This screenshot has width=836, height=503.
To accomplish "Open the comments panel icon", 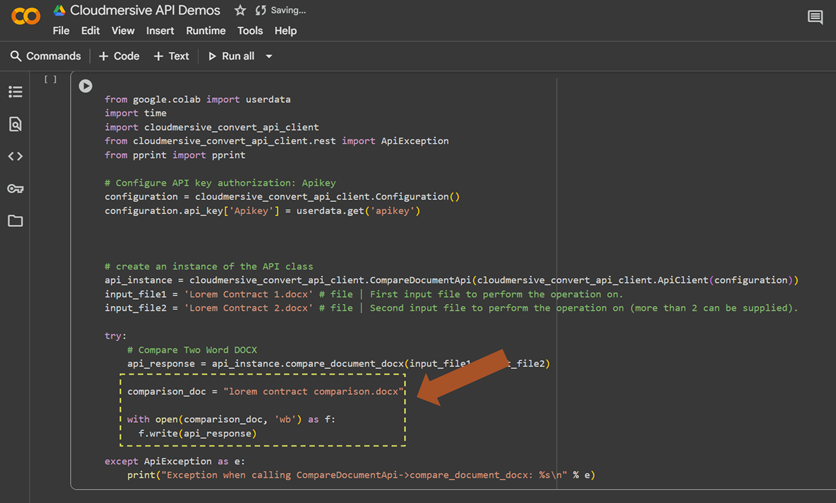I will [815, 17].
